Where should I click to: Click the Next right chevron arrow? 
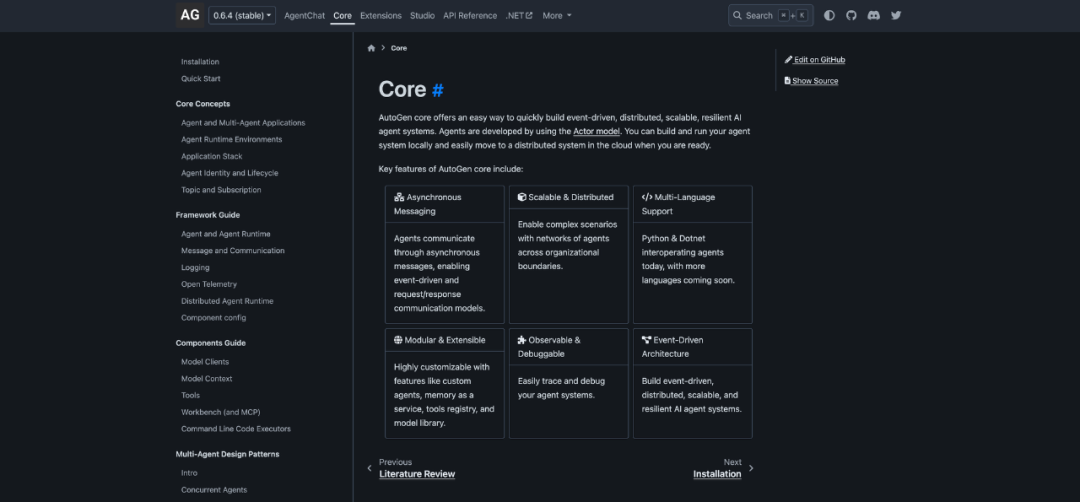pyautogui.click(x=751, y=468)
